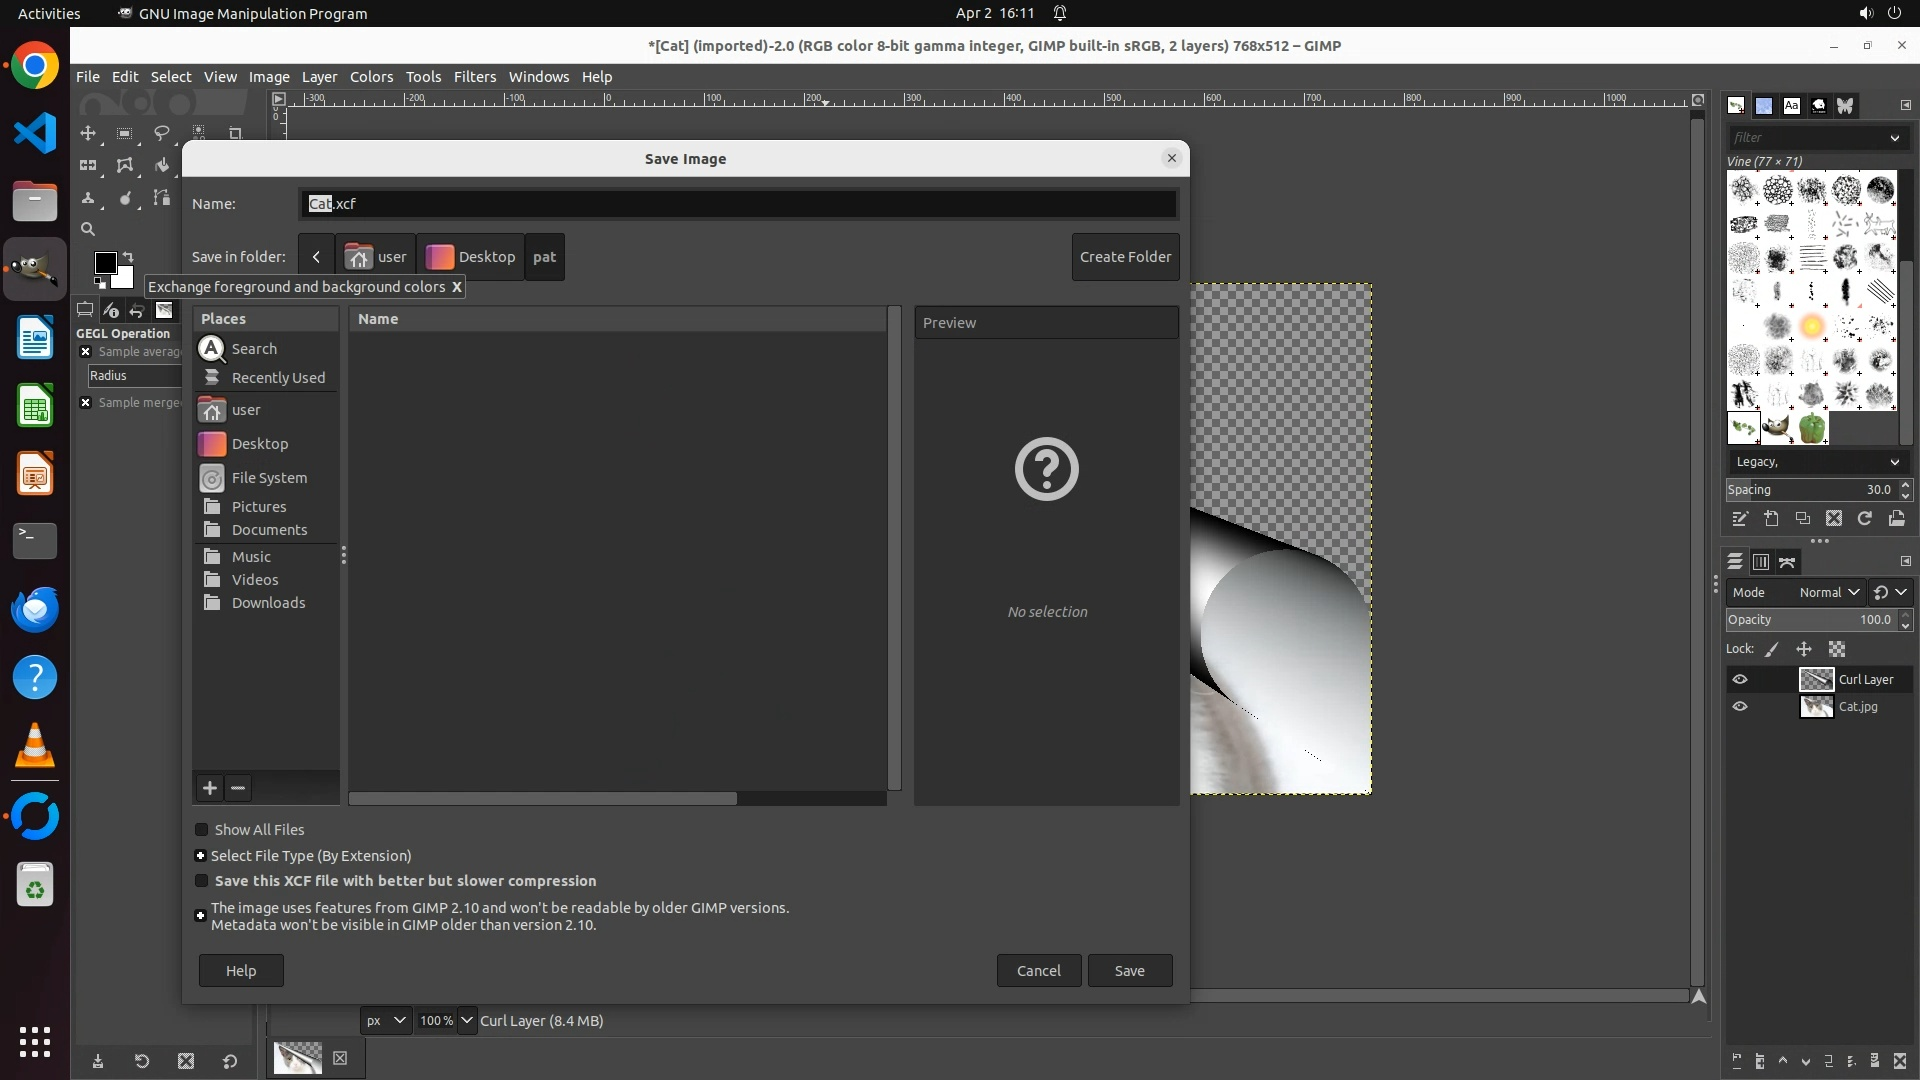Hide the Curl Layer with eye icon

(x=1740, y=679)
